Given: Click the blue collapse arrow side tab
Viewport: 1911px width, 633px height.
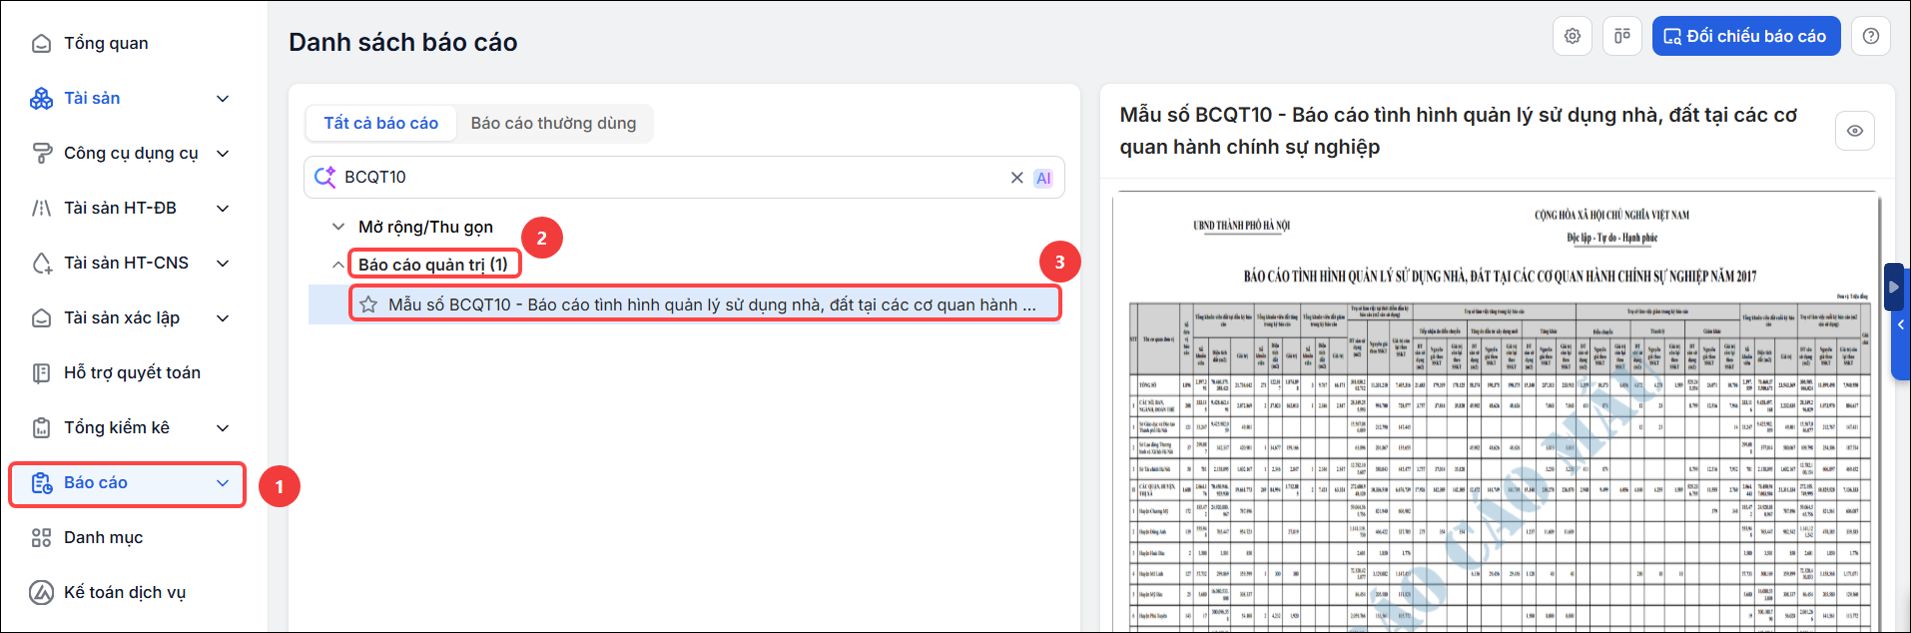Looking at the screenshot, I should (1901, 325).
